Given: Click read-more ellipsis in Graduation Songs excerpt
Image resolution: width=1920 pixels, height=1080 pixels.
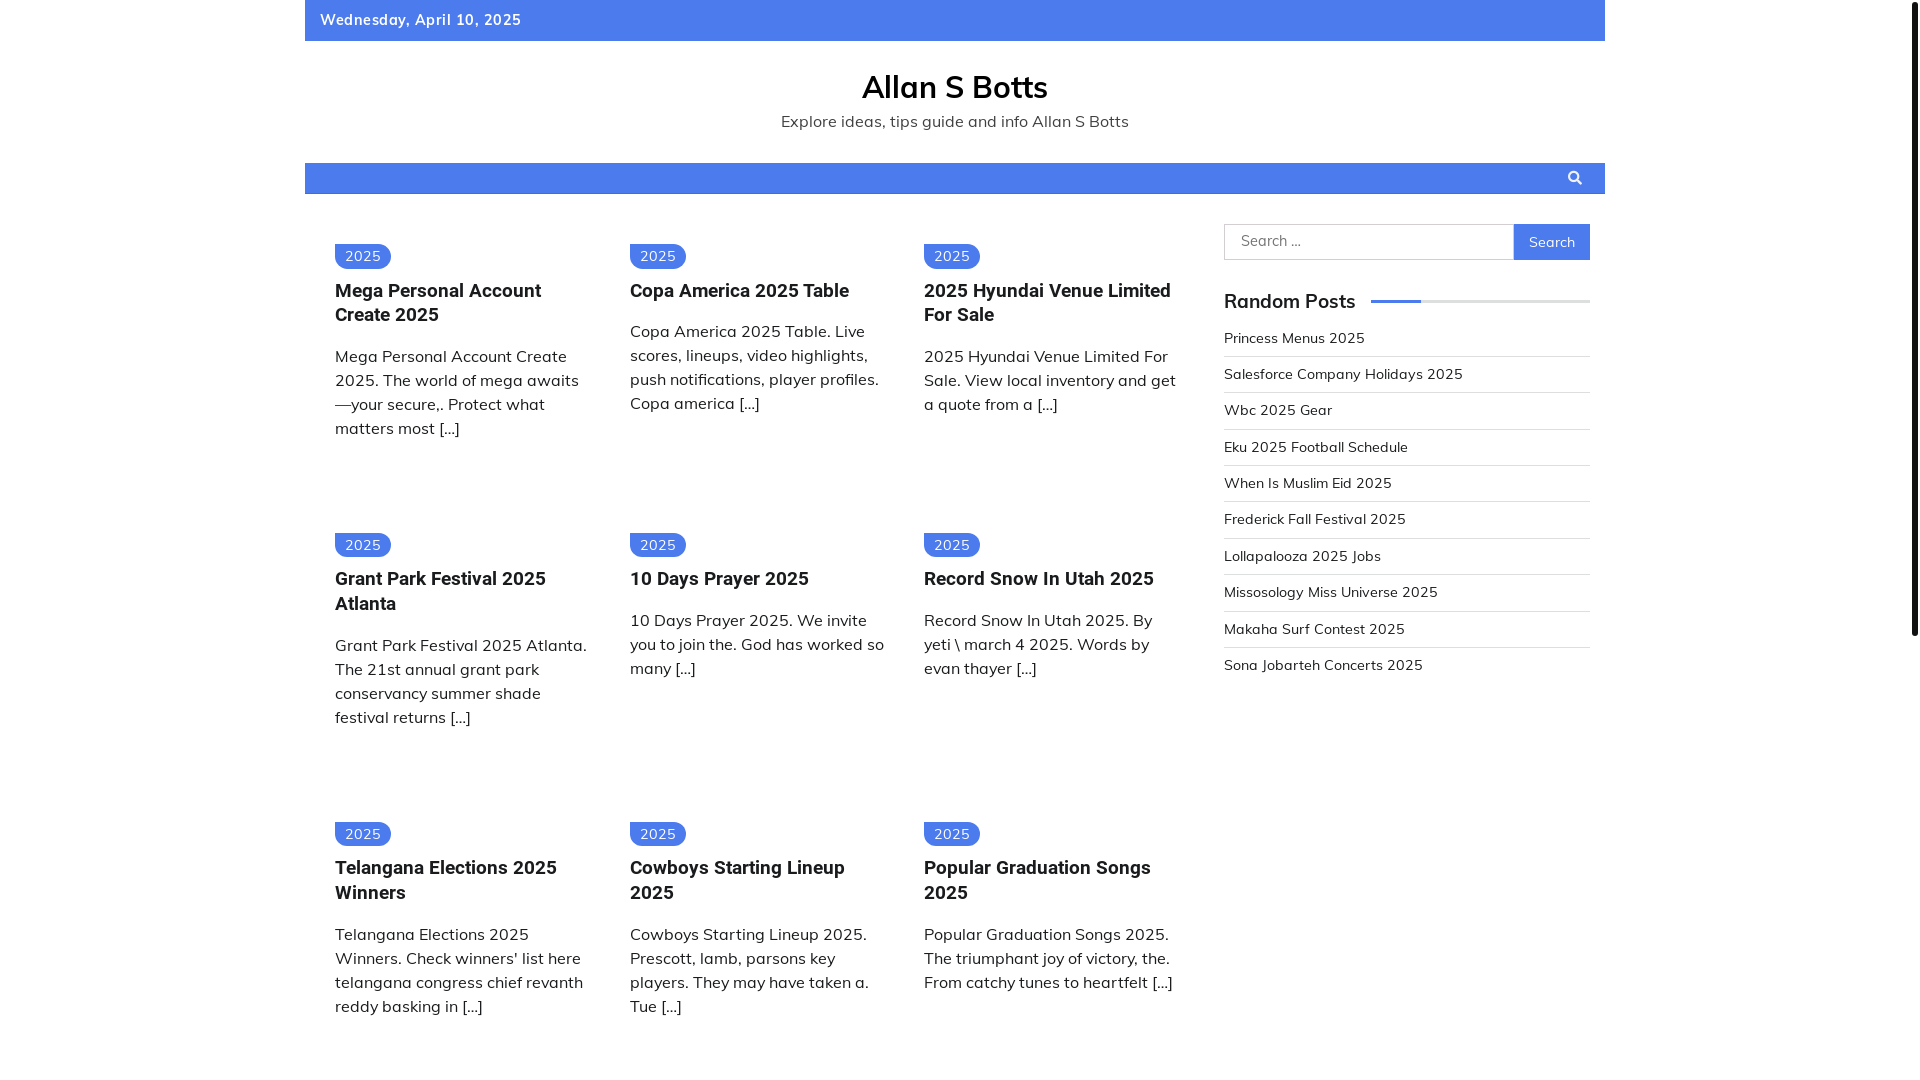Looking at the screenshot, I should click(x=1162, y=982).
